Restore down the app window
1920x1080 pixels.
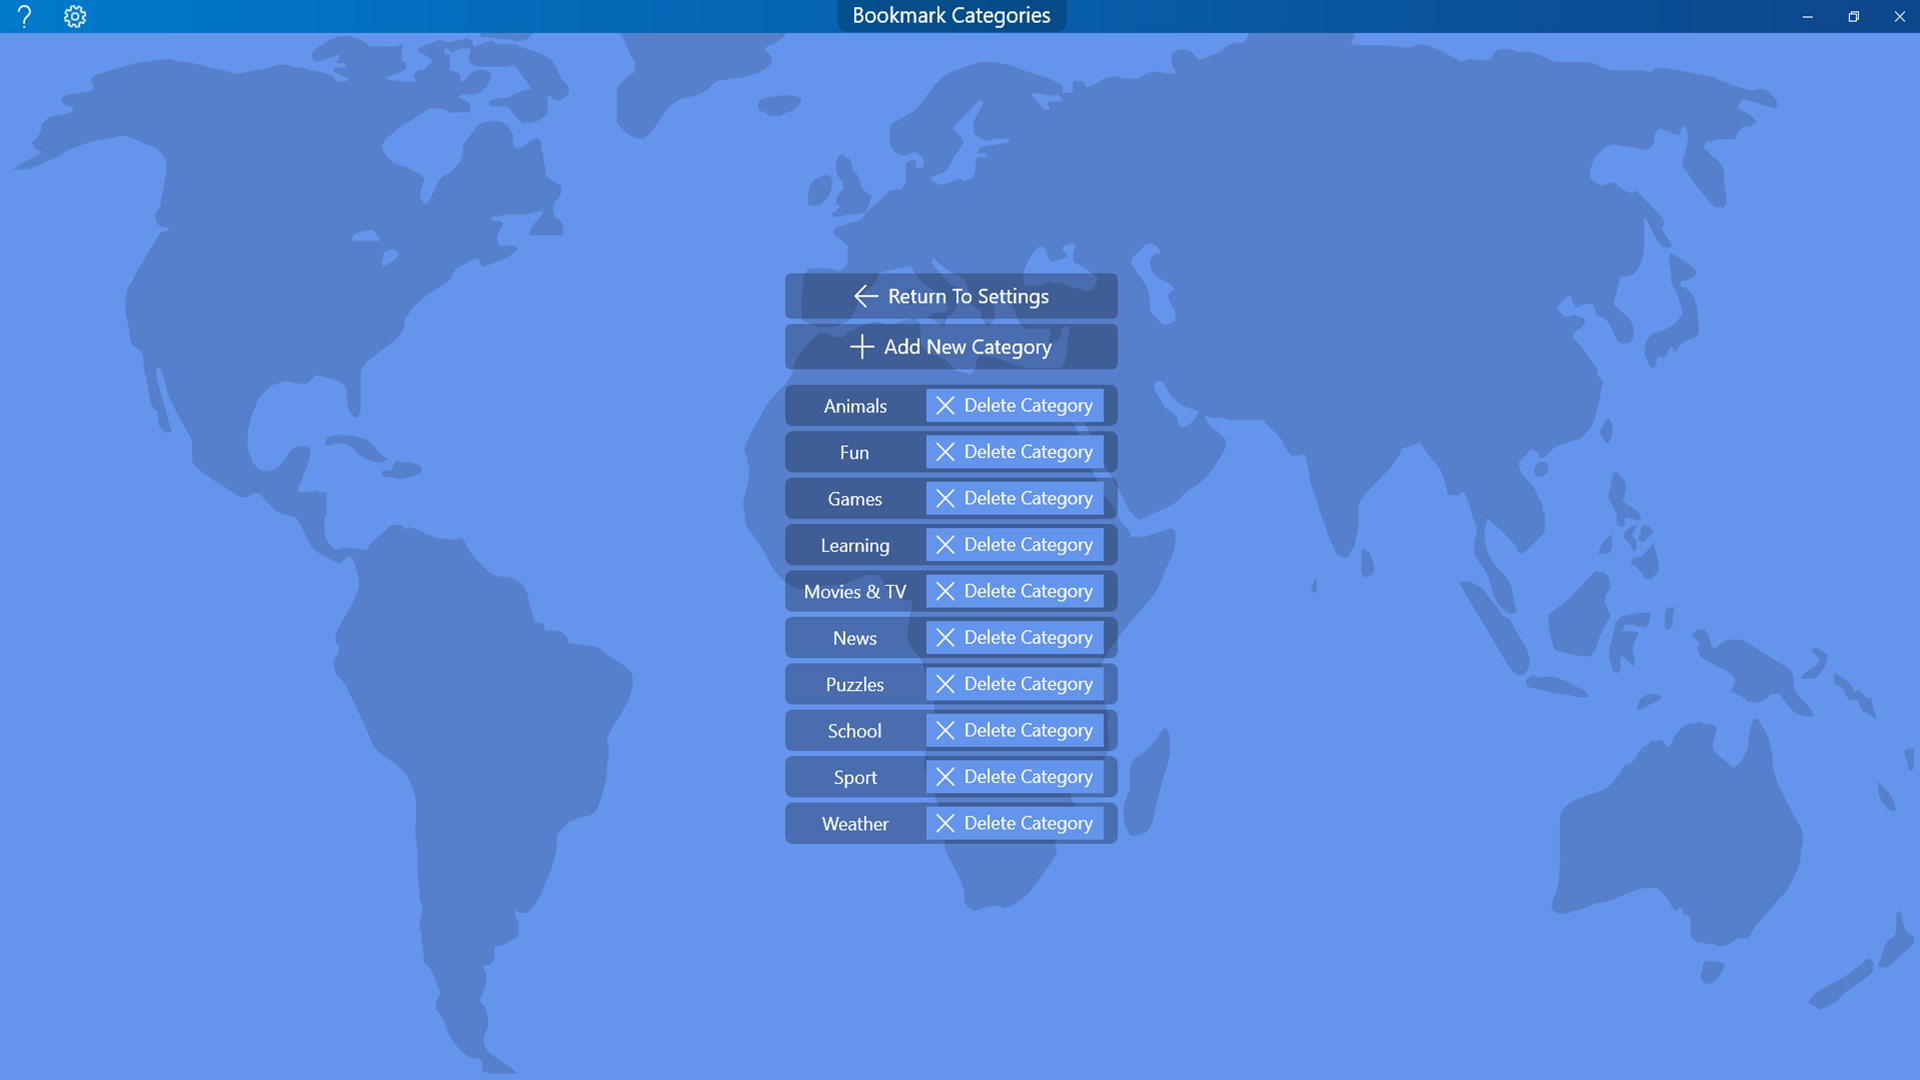1853,16
